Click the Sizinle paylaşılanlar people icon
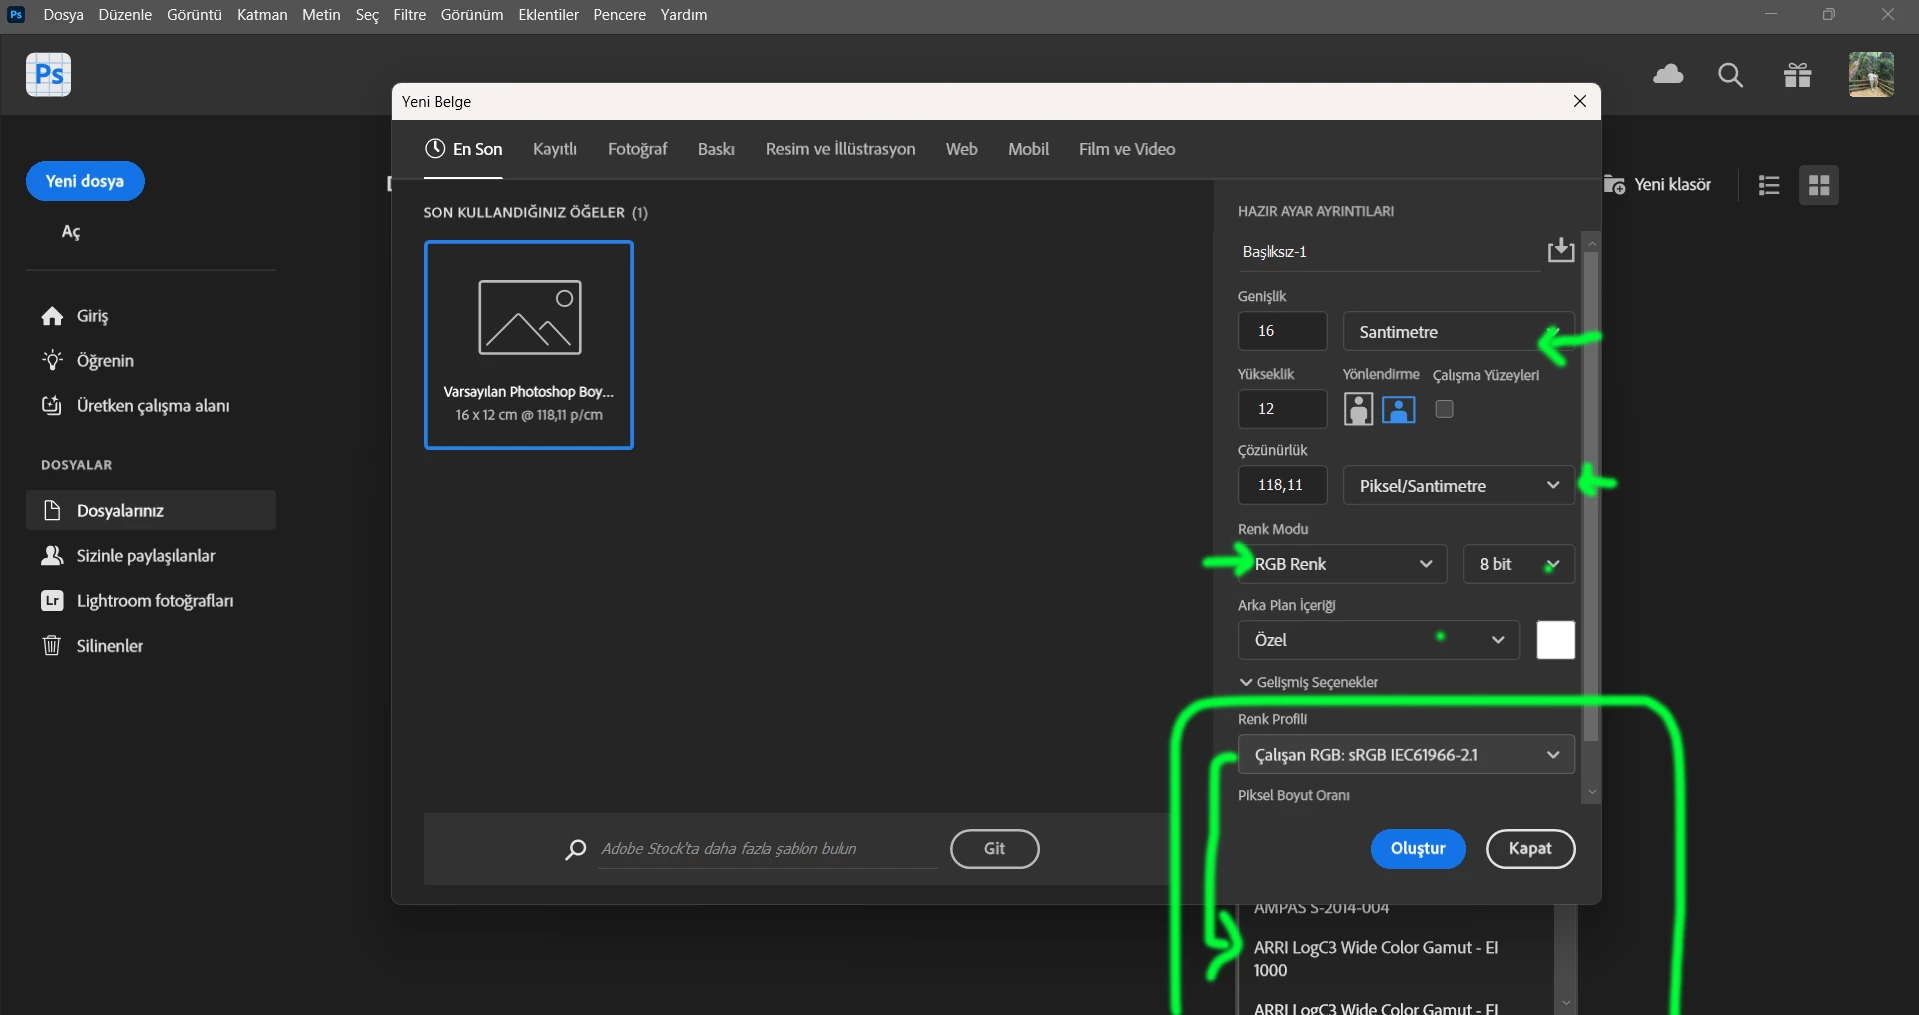 pos(52,555)
